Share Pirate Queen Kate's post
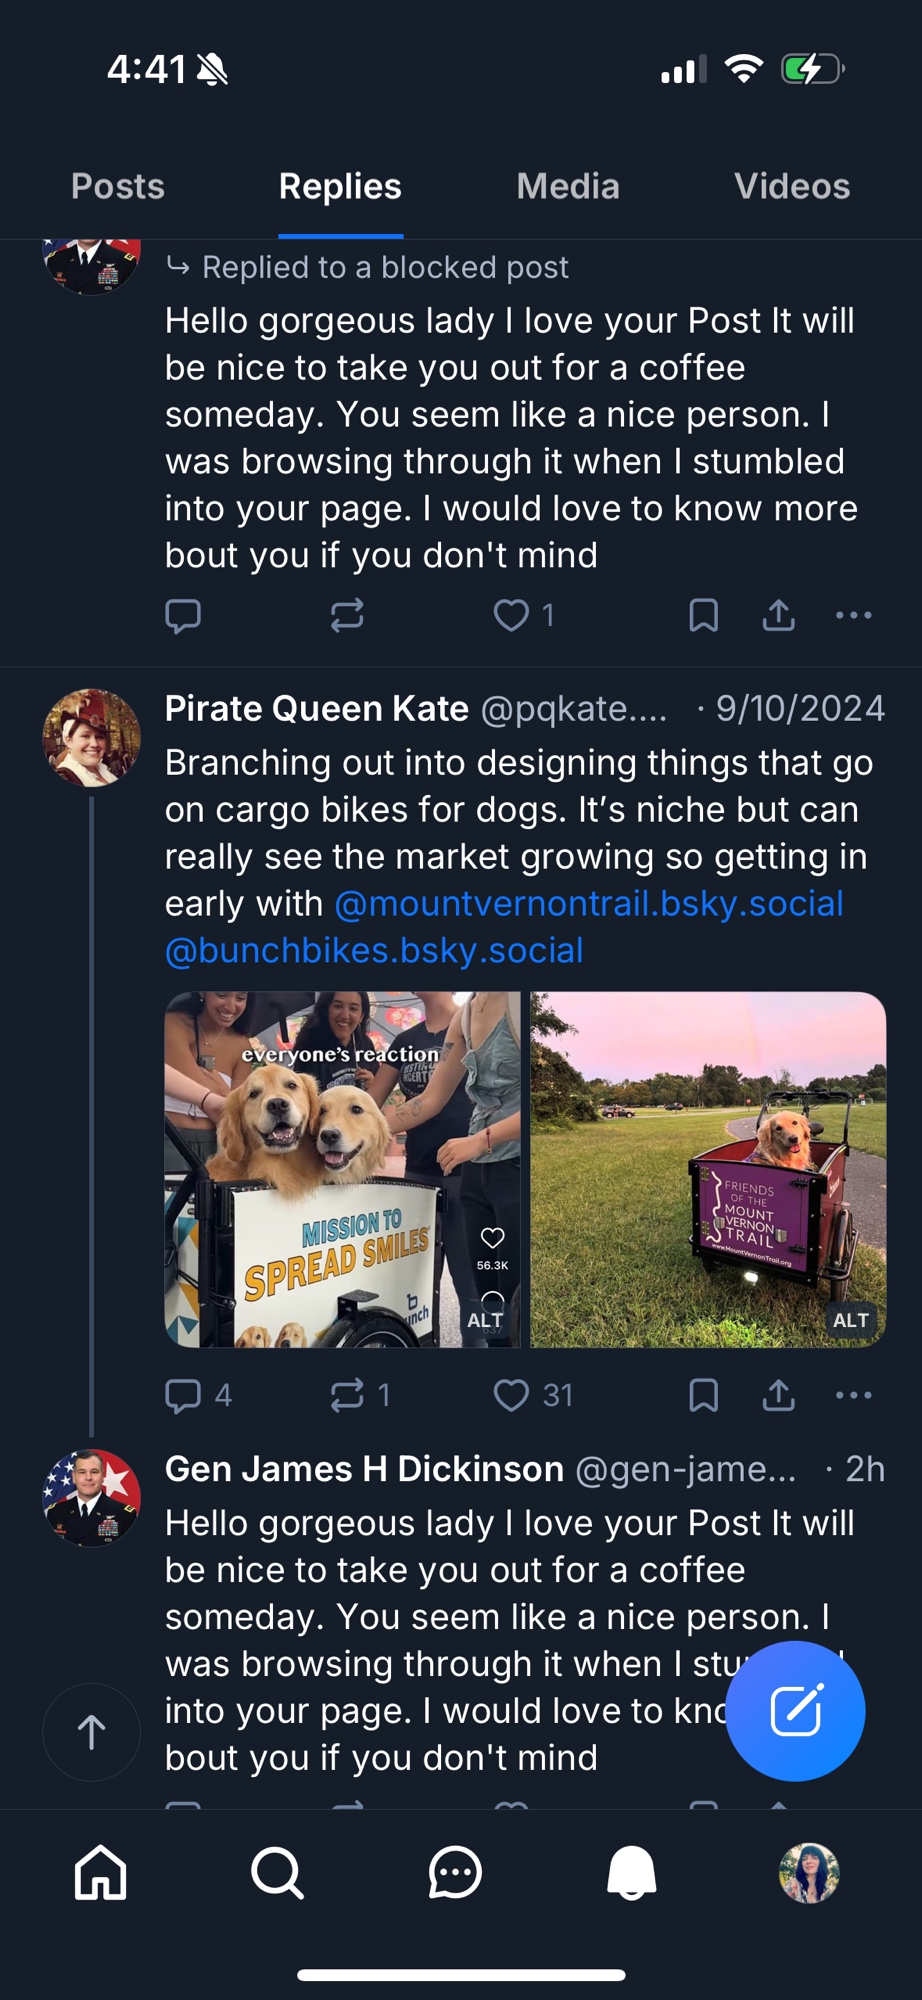Viewport: 922px width, 2000px height. tap(778, 1395)
